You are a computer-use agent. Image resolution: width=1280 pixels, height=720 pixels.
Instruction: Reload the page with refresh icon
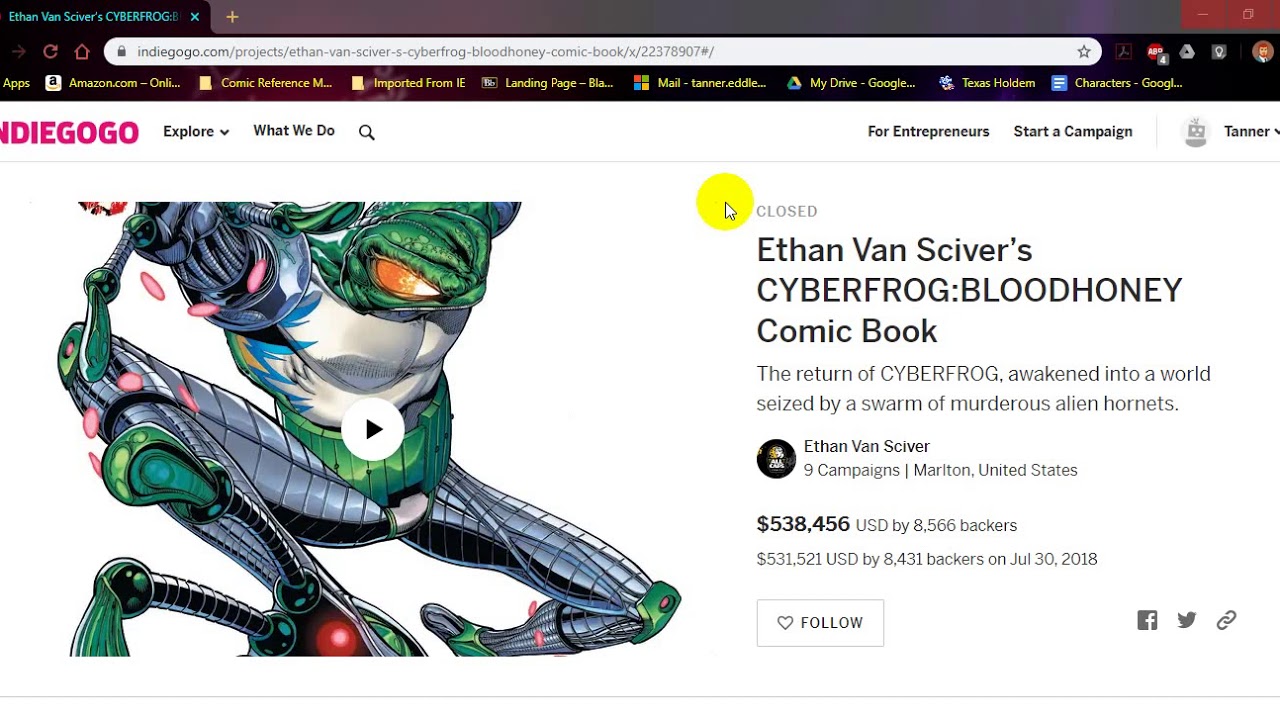point(50,51)
